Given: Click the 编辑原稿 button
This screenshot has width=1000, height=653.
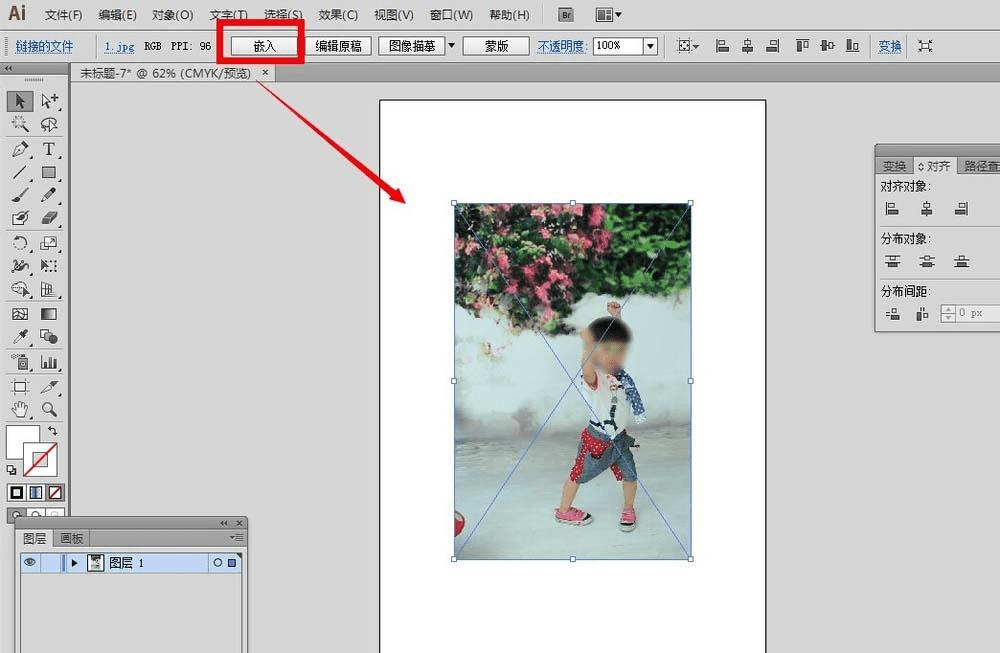Looking at the screenshot, I should point(338,46).
